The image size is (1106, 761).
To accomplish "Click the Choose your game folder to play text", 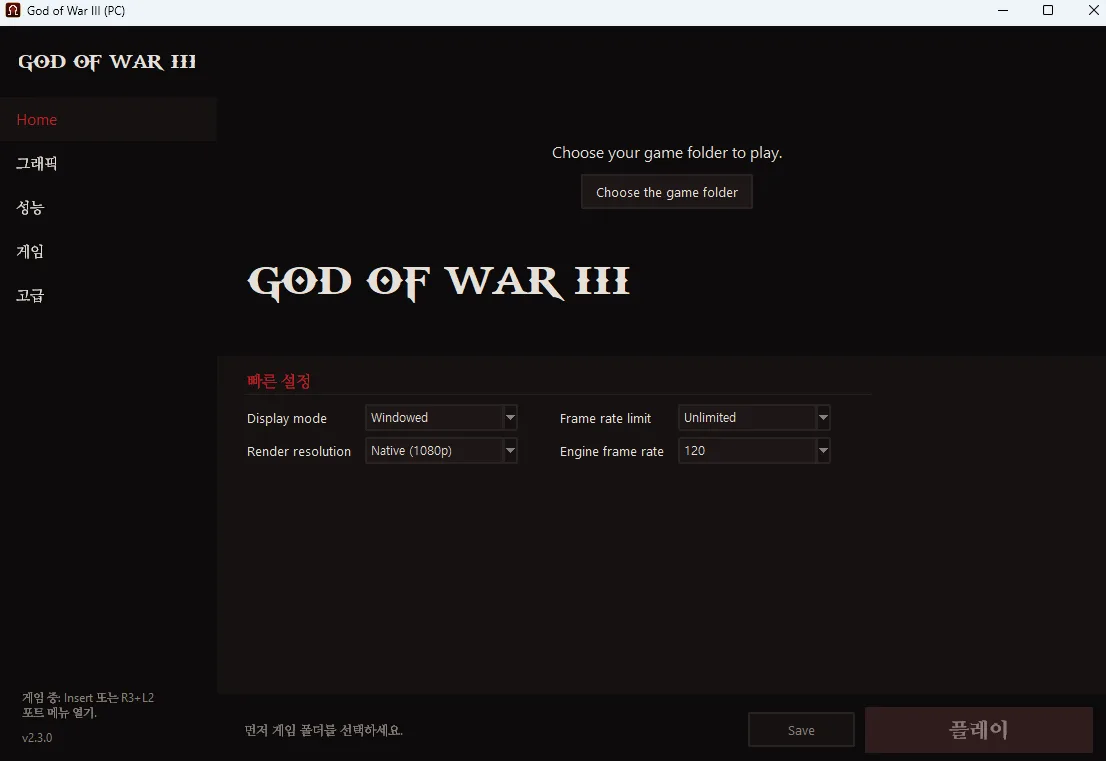I will (667, 153).
